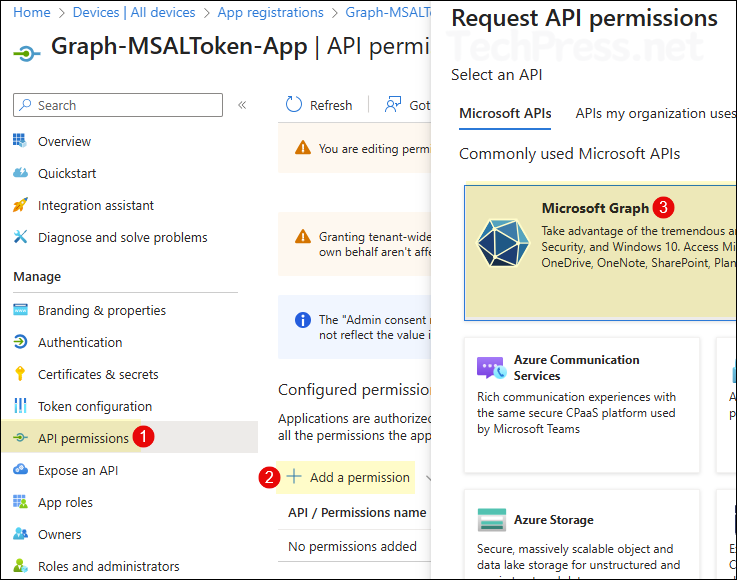The image size is (737, 580).
Task: Click the Overview icon in sidebar
Action: coord(20,141)
